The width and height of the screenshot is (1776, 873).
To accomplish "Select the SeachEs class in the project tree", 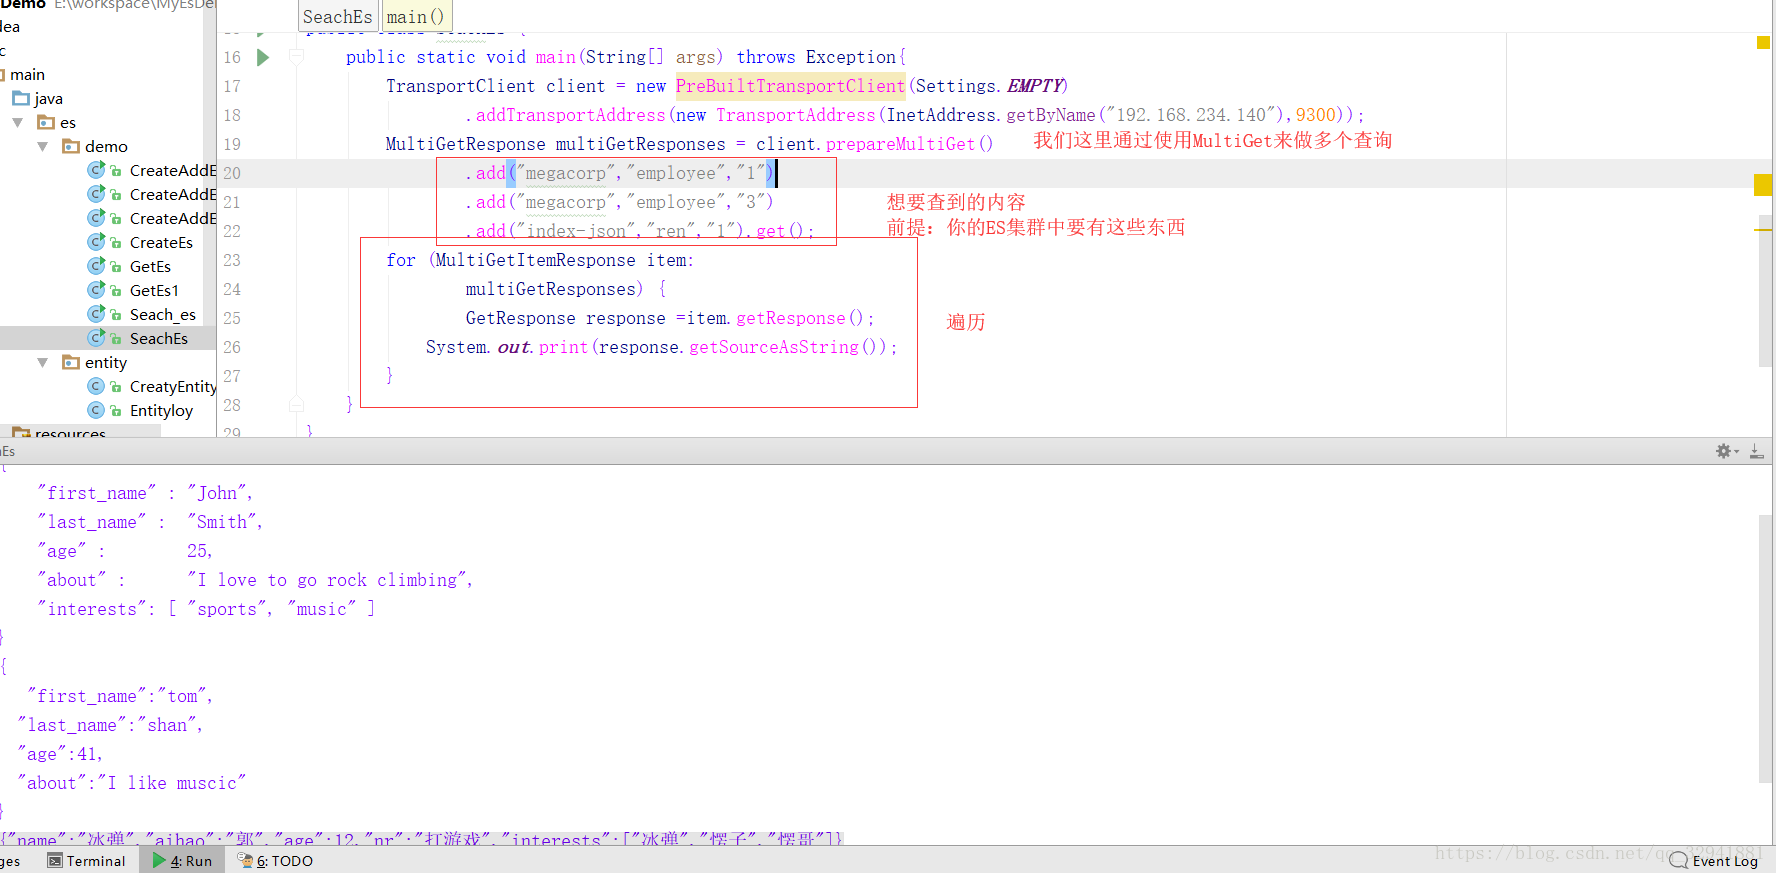I will point(159,338).
